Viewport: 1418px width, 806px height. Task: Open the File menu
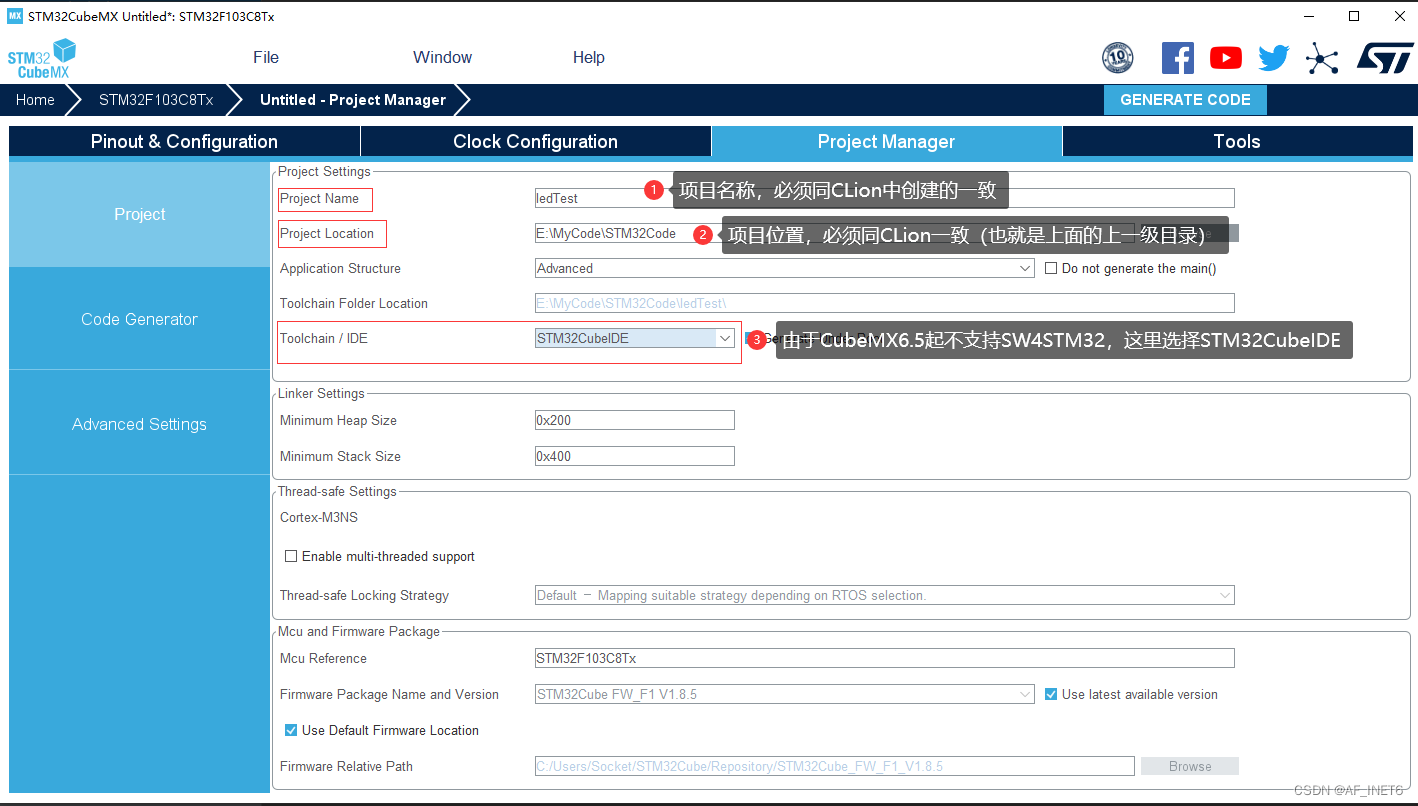[266, 57]
